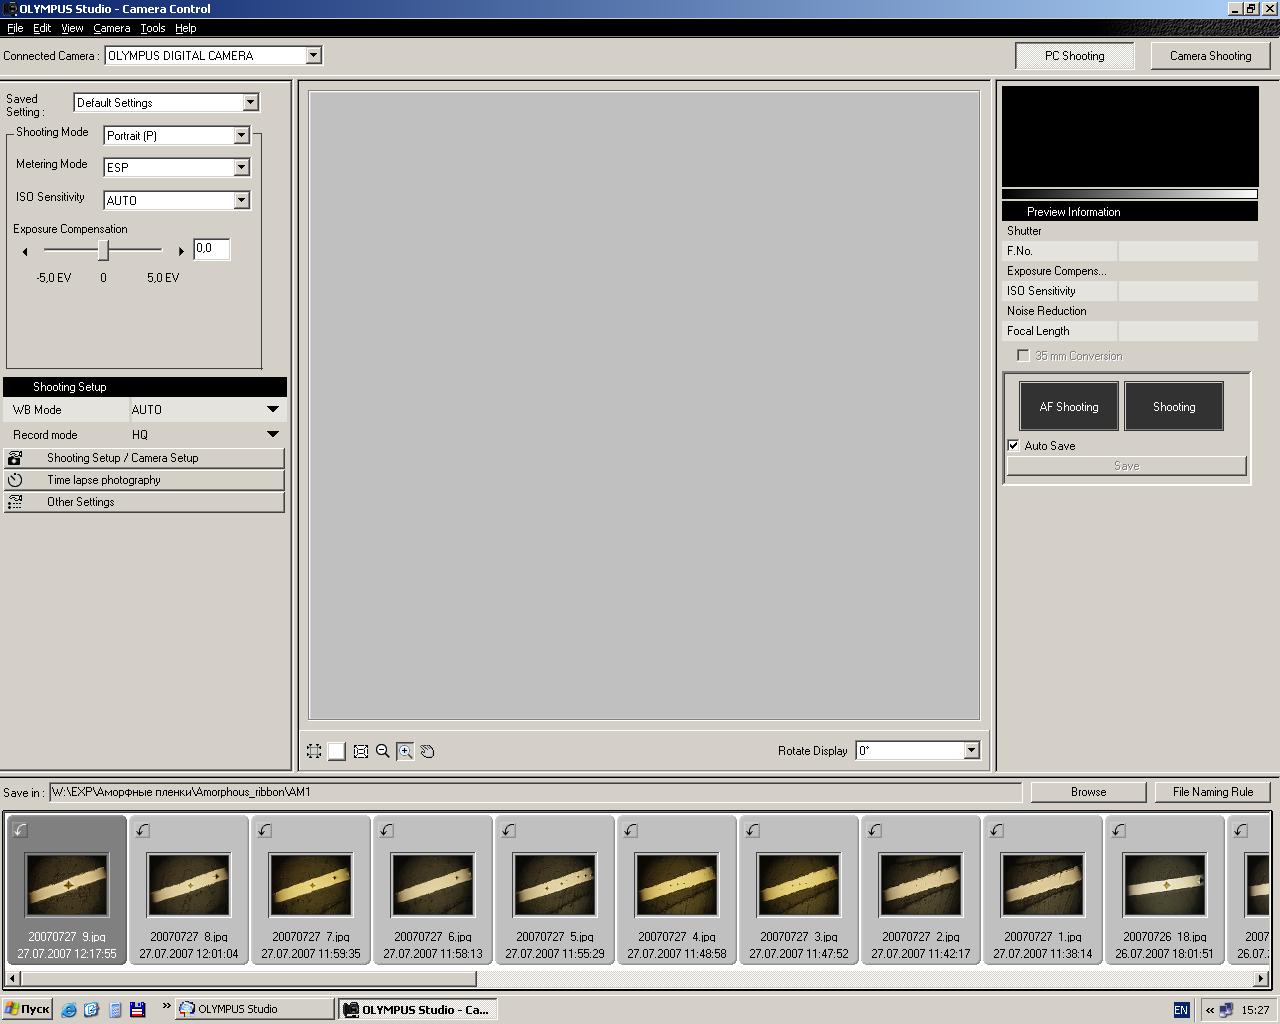
Task: Click rotate icon on 20070727_7.jpg thumbnail
Action: pos(264,830)
